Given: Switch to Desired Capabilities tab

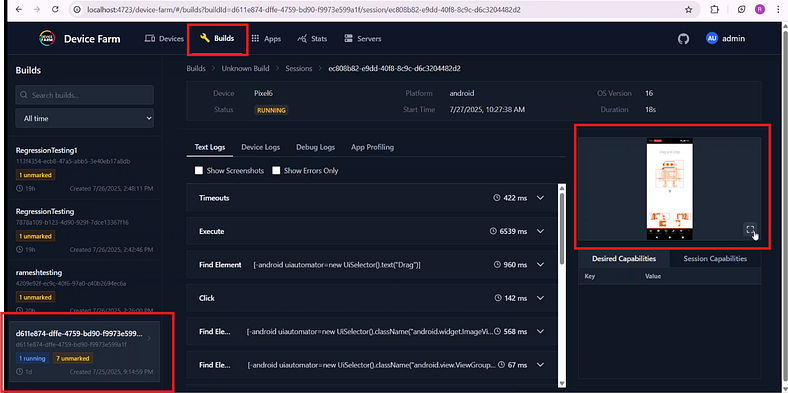Looking at the screenshot, I should (624, 259).
